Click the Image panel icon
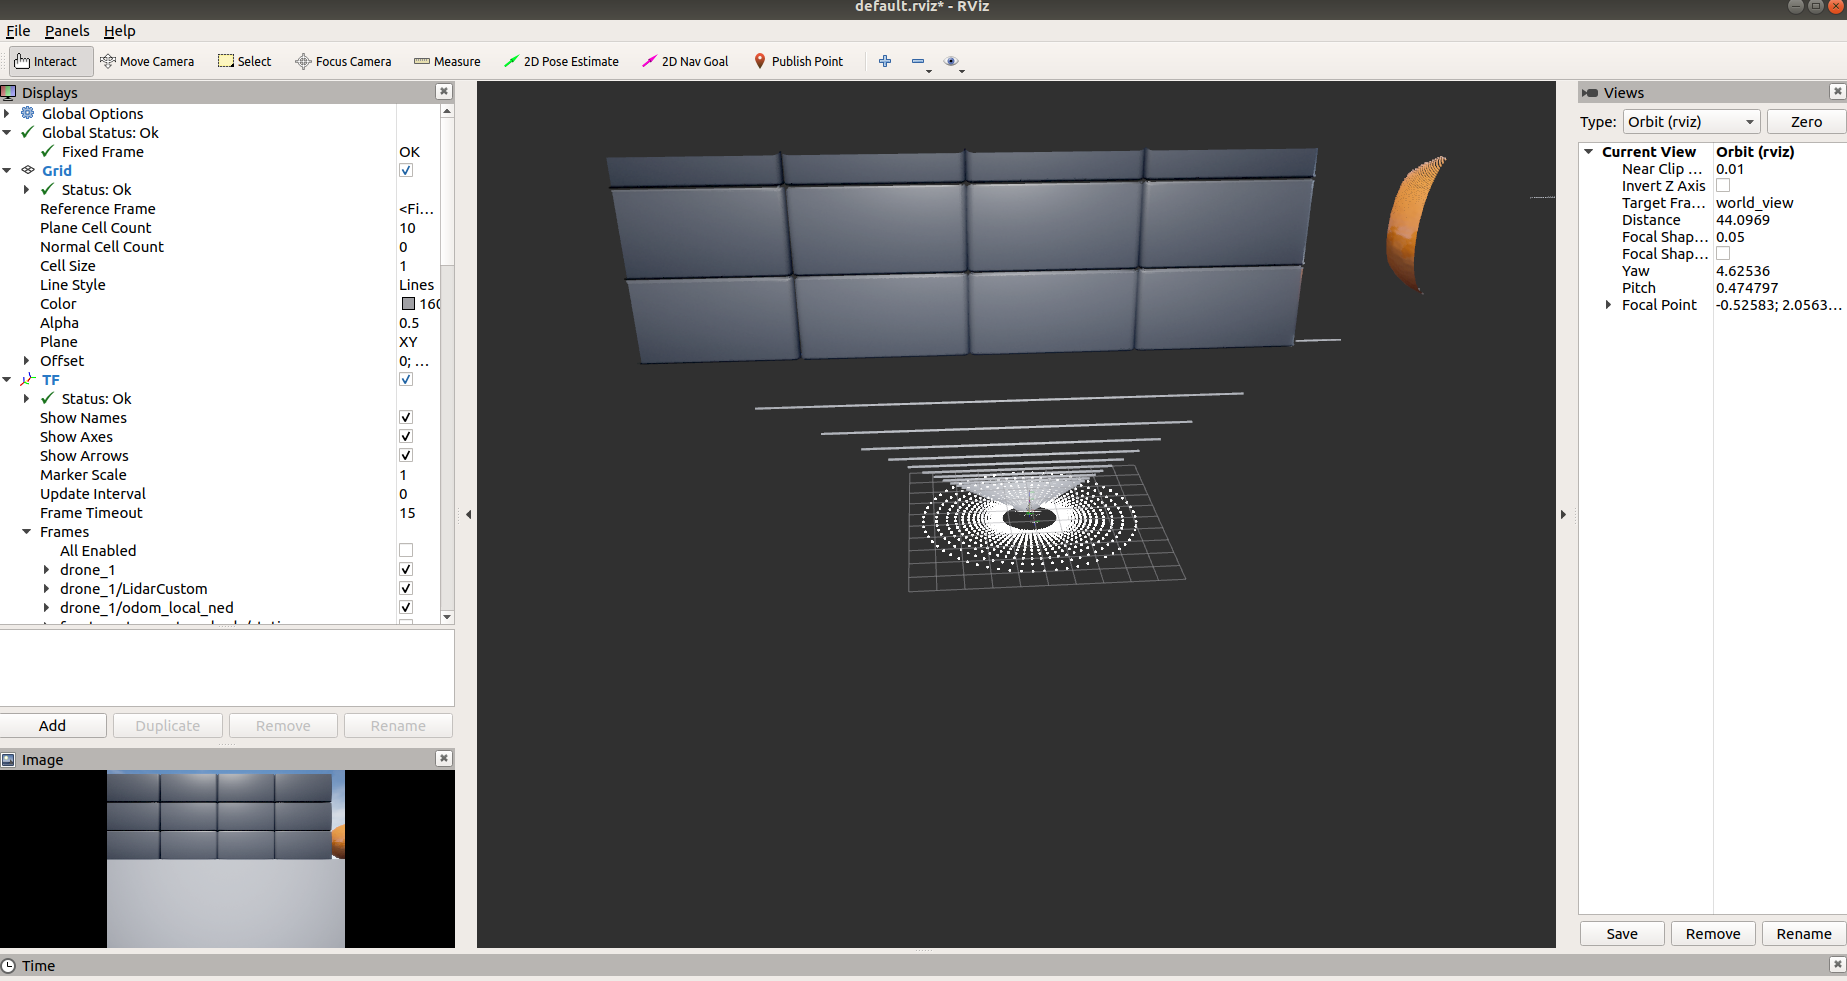The height and width of the screenshot is (981, 1847). click(x=9, y=759)
